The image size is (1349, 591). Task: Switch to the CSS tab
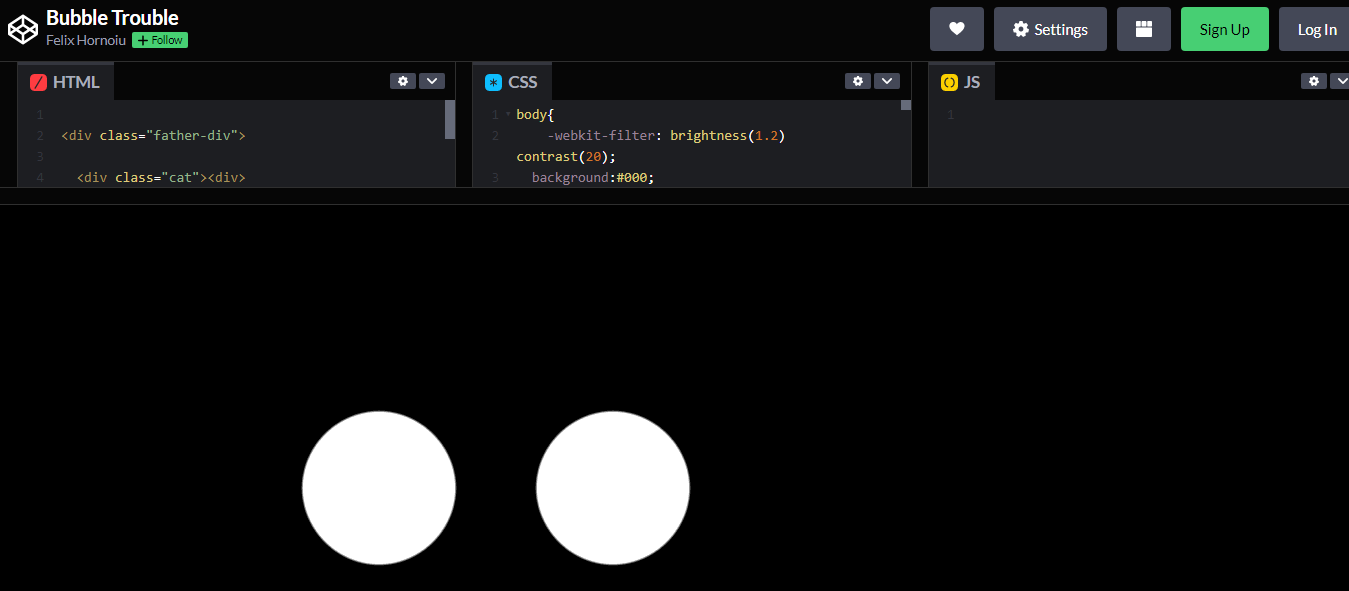point(521,82)
